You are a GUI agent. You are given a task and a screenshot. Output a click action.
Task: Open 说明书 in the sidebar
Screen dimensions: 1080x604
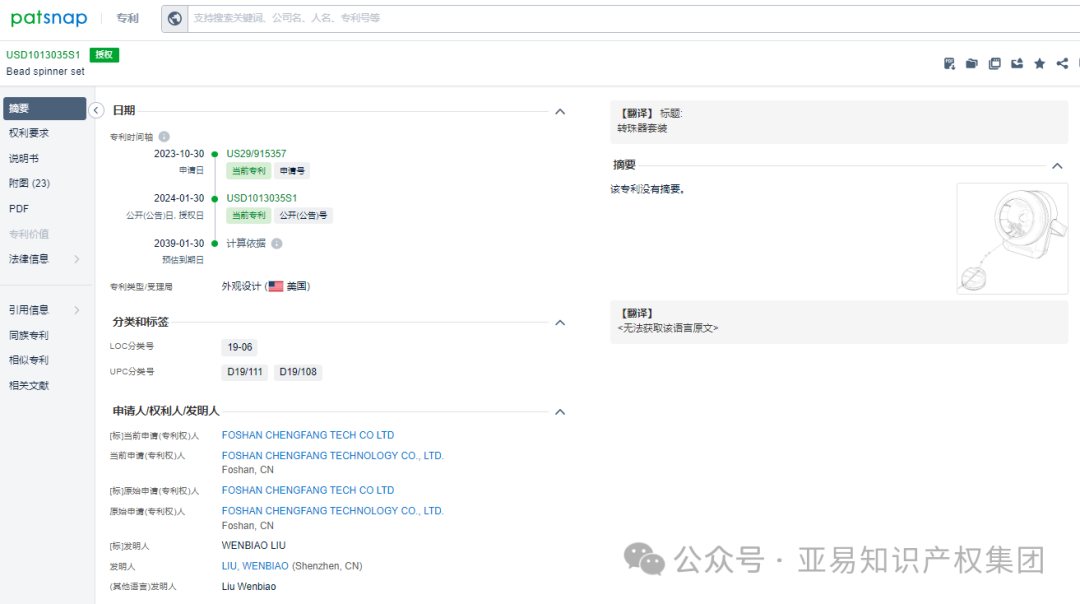(23, 158)
